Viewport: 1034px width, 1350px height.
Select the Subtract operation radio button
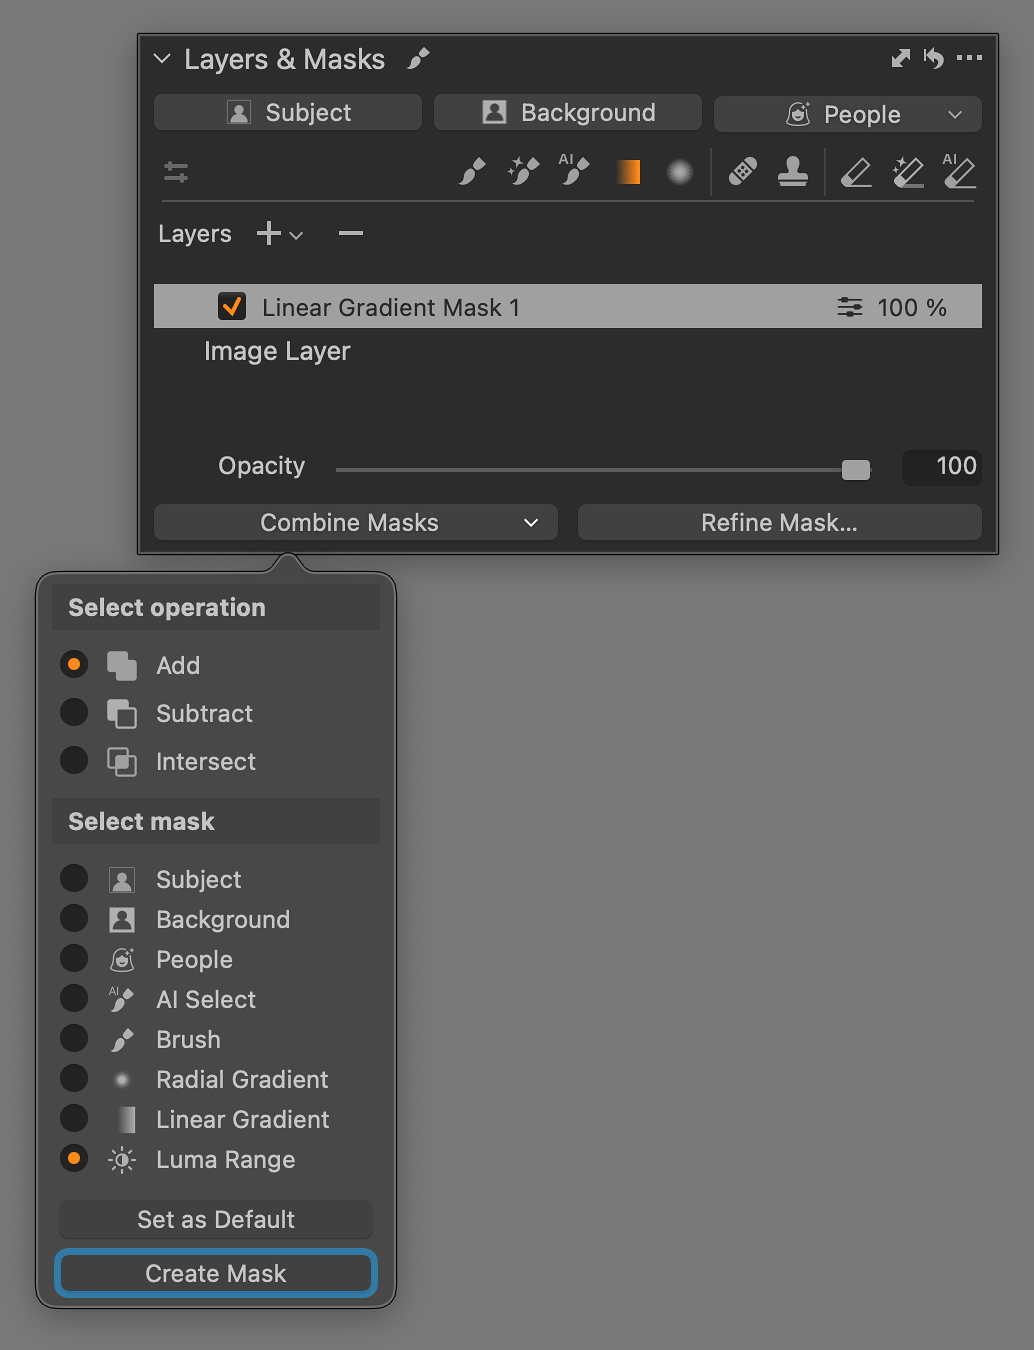click(x=74, y=712)
